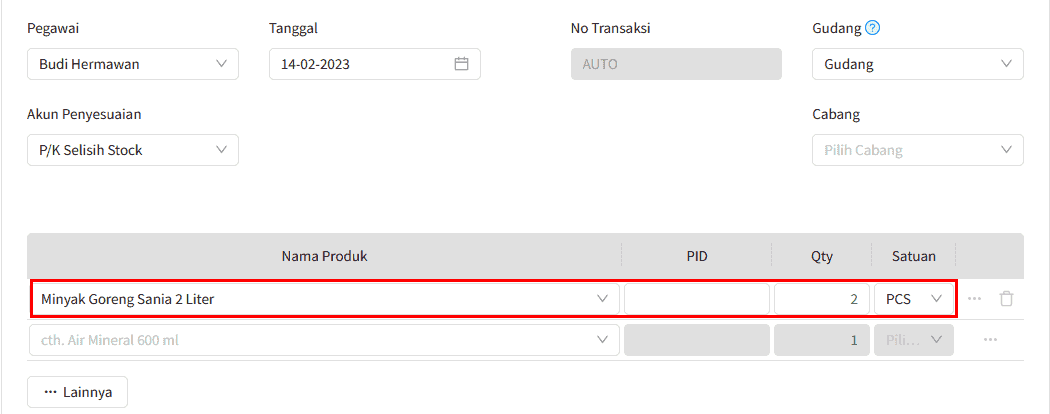Click the calendar icon in Tanggal field
1050x414 pixels.
461,64
